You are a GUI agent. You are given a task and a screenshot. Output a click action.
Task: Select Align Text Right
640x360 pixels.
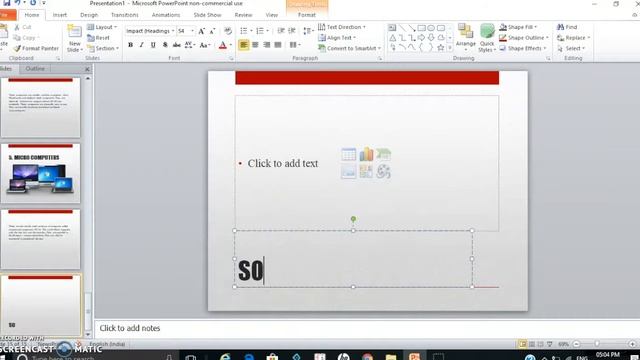point(267,45)
